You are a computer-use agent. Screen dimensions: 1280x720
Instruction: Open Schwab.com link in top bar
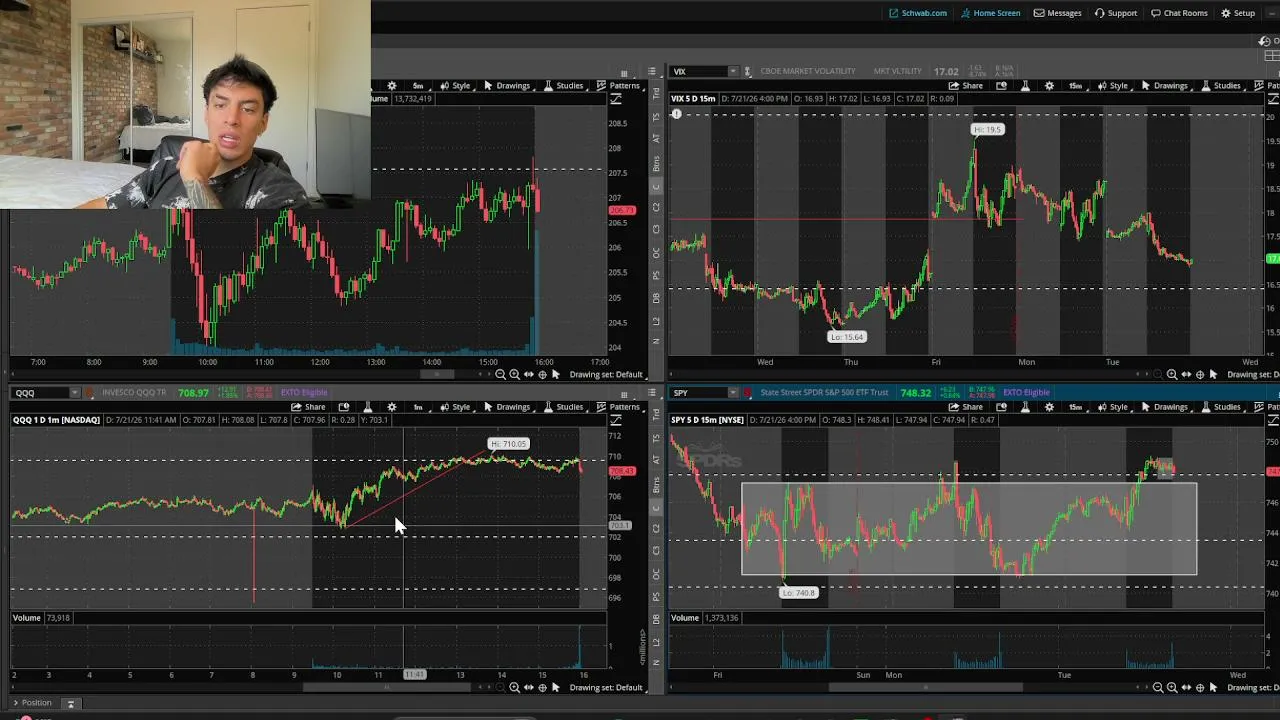(x=918, y=13)
